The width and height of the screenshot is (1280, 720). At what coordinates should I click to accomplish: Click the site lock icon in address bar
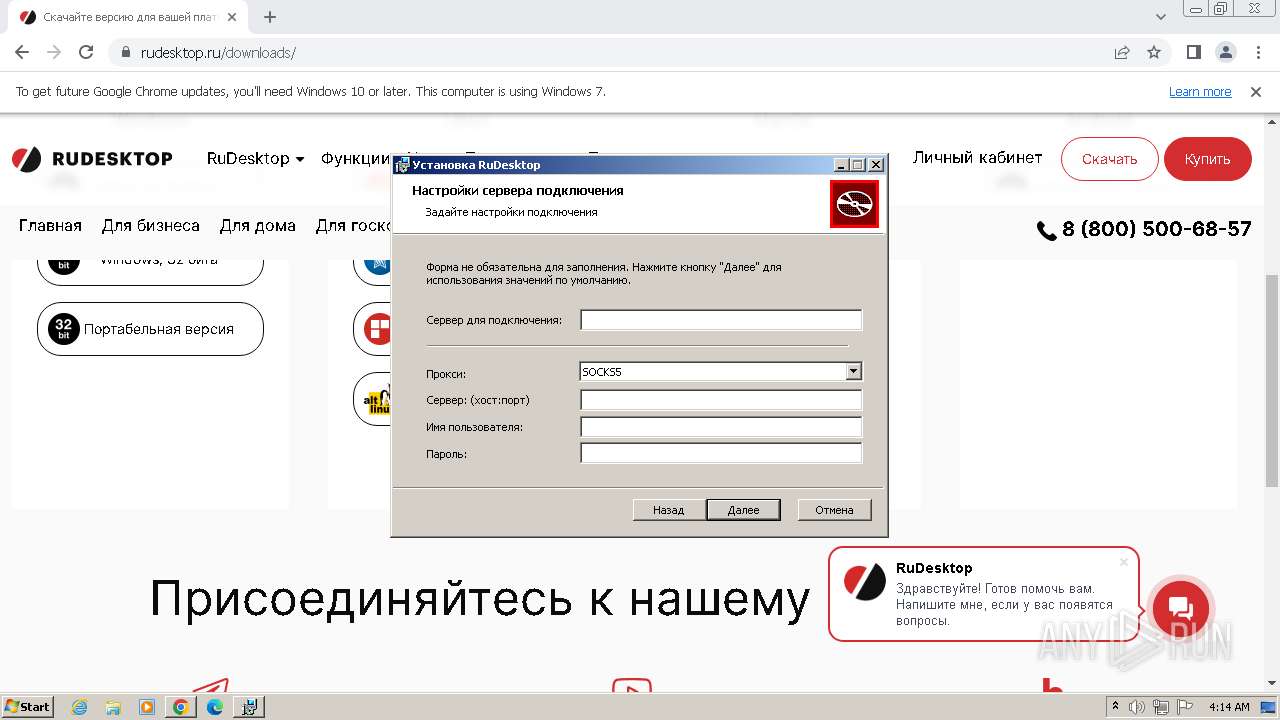point(126,53)
